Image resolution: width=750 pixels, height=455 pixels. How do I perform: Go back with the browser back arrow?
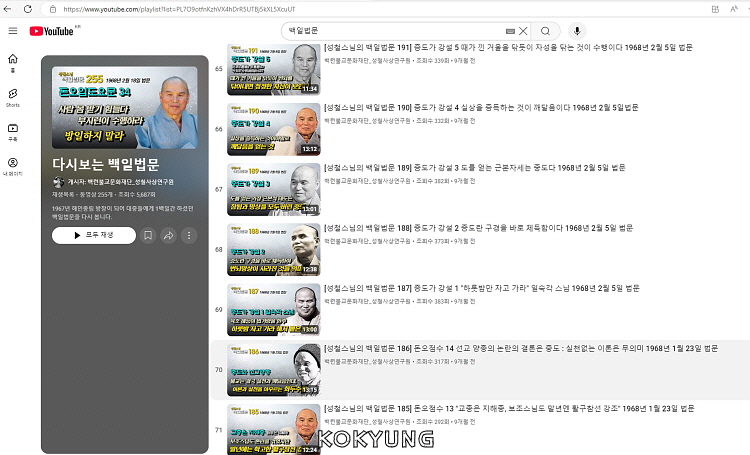7,9
